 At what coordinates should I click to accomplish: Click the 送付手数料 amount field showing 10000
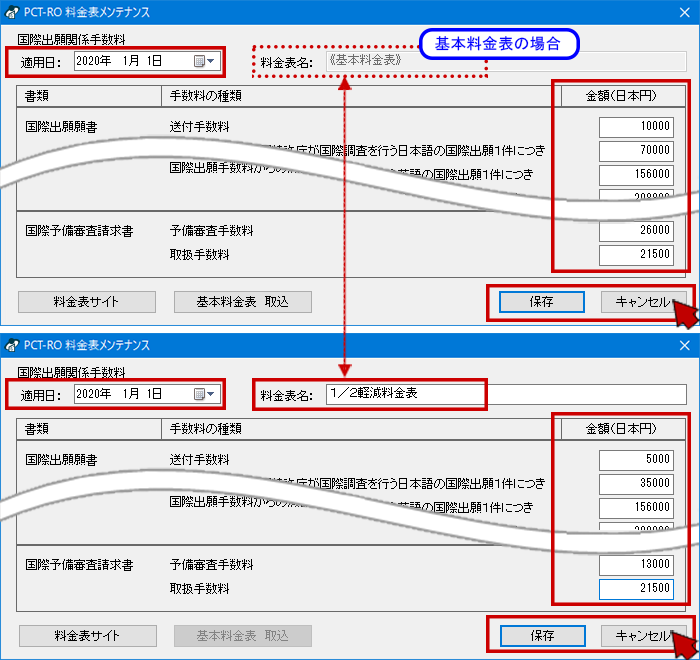point(637,127)
